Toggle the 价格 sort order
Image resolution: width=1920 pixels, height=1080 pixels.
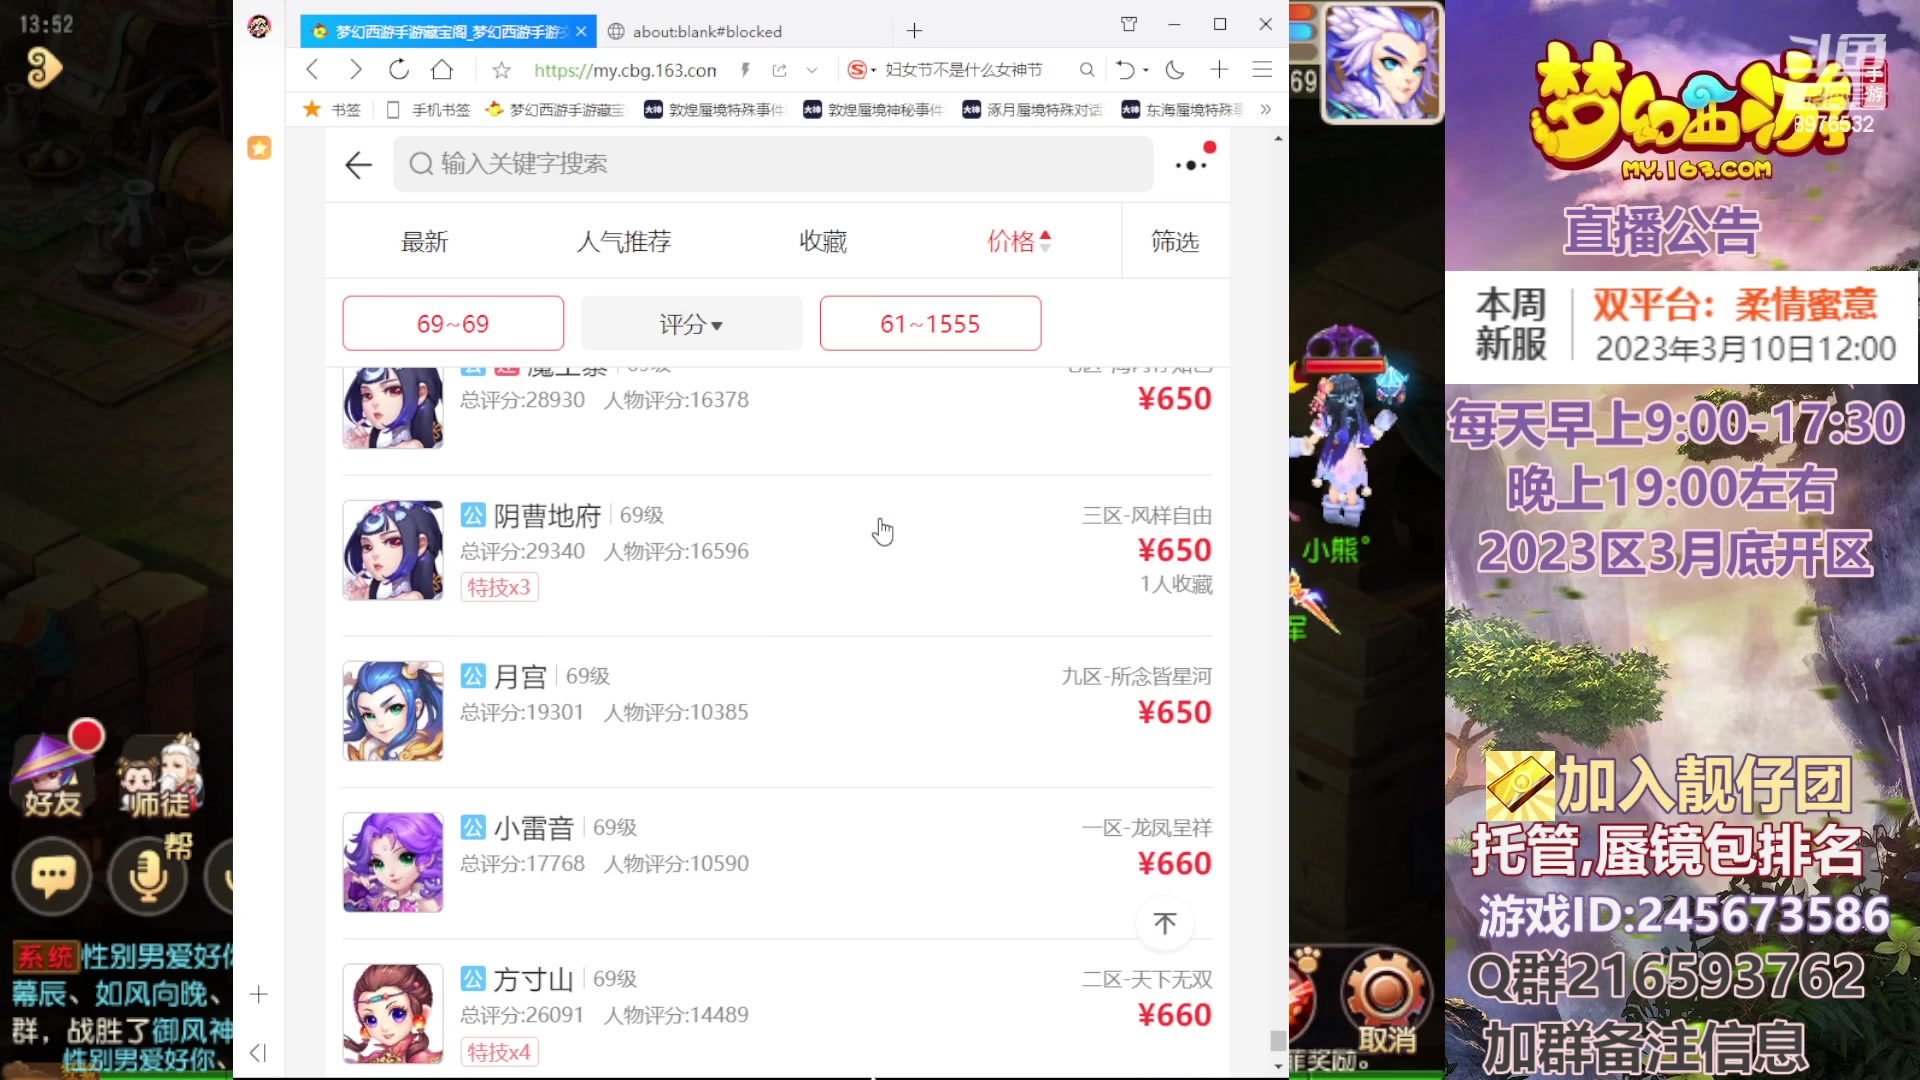(x=1019, y=241)
